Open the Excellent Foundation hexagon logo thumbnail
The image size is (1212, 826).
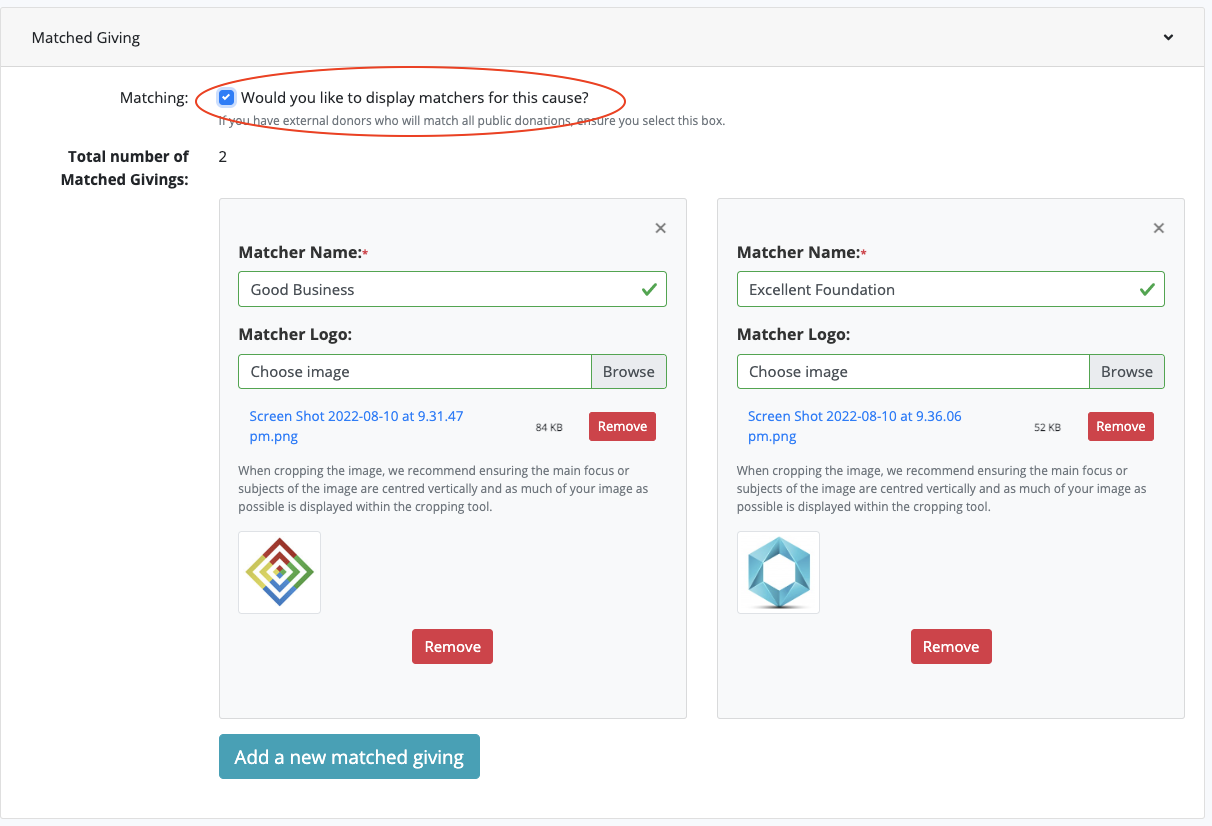pos(778,572)
